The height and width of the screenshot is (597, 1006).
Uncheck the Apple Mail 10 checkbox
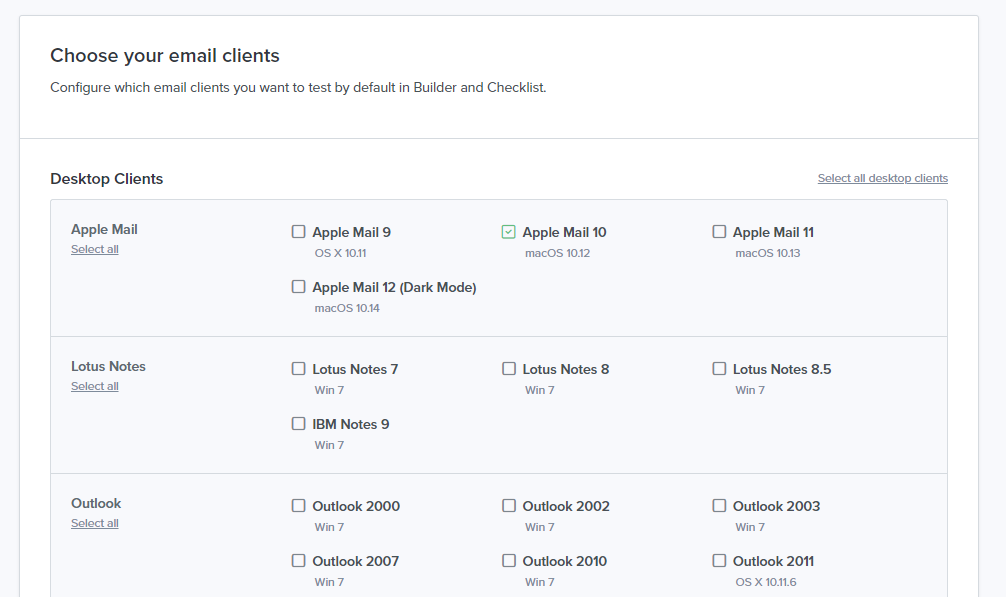[508, 232]
